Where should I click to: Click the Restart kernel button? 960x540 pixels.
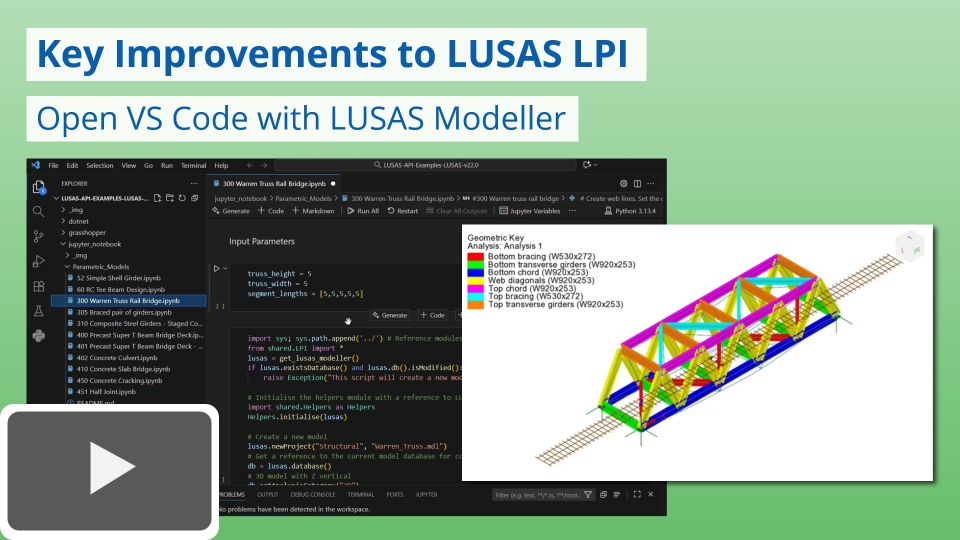pos(402,211)
